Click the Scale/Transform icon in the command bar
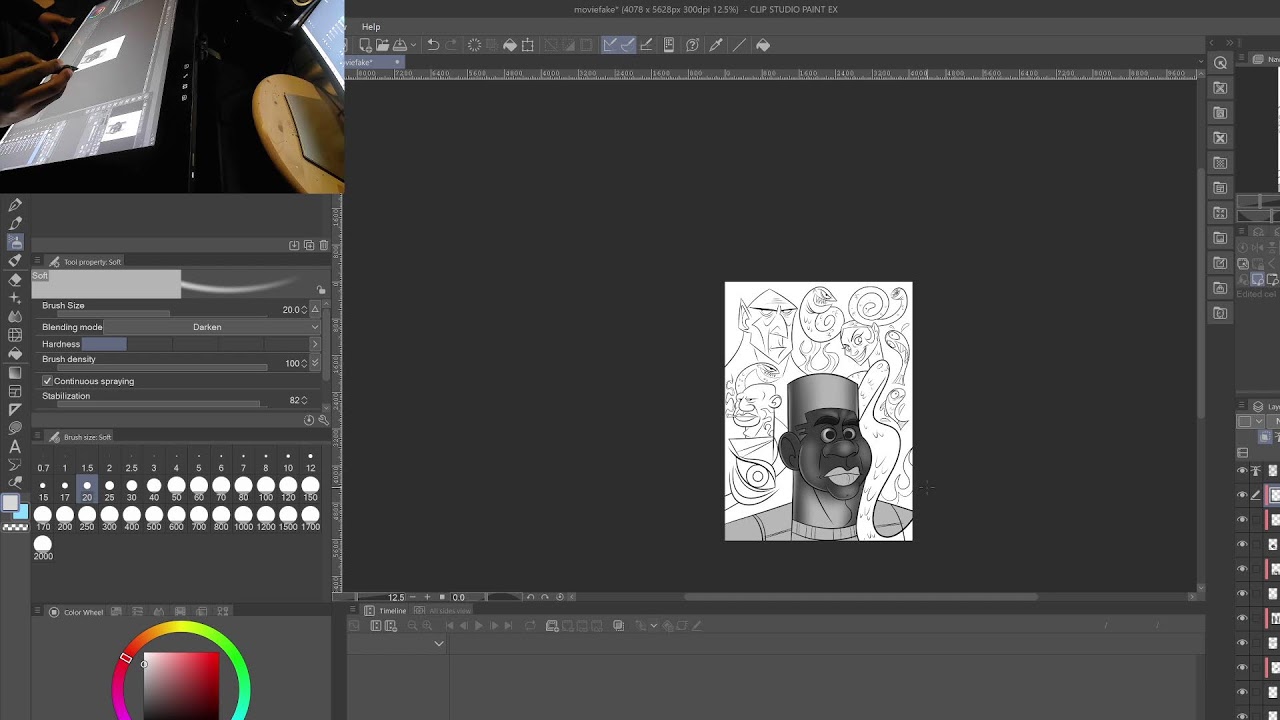 [x=527, y=45]
